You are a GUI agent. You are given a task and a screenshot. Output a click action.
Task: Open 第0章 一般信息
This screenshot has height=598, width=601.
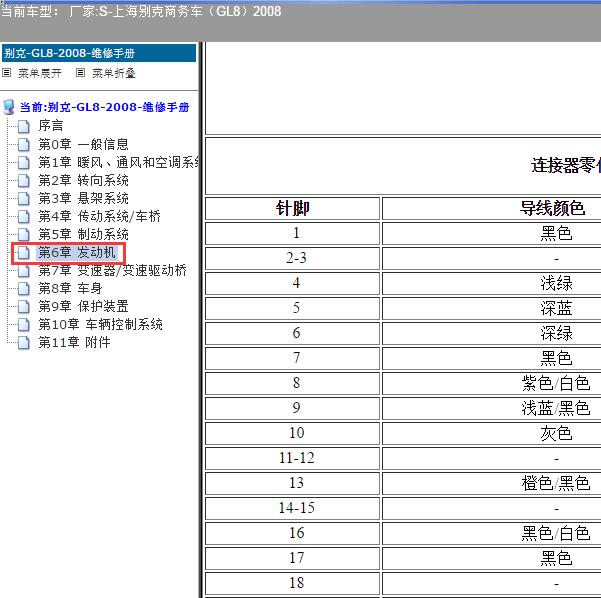point(84,144)
